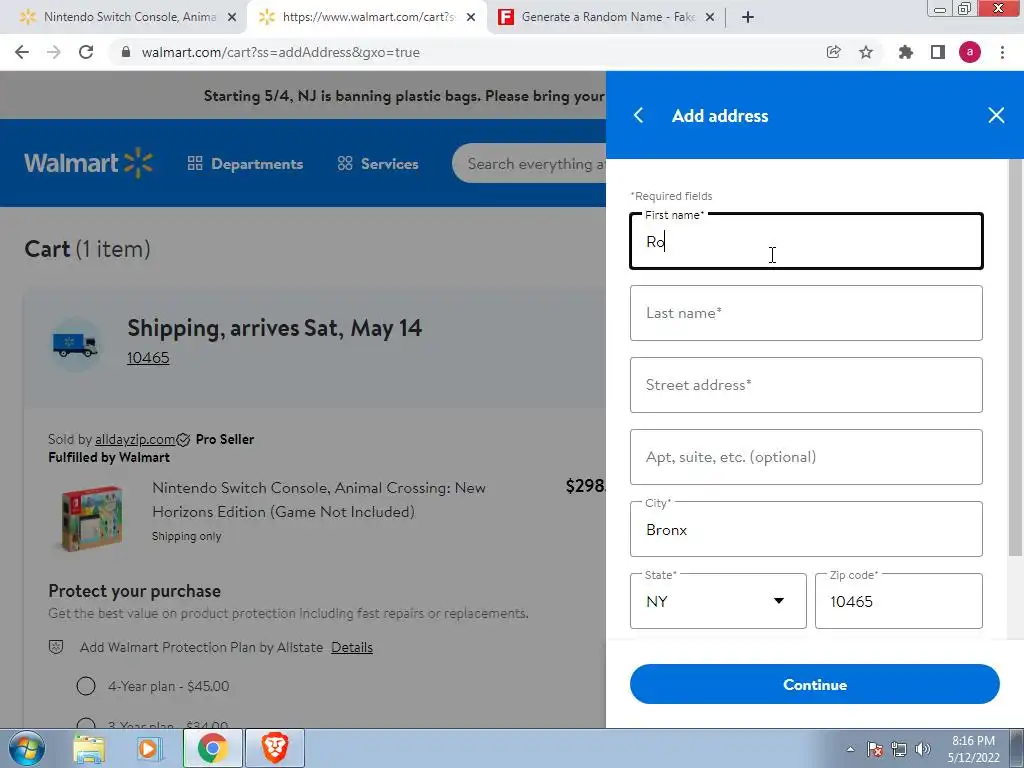Select the 4-Year plan - $45.00

[x=86, y=686]
